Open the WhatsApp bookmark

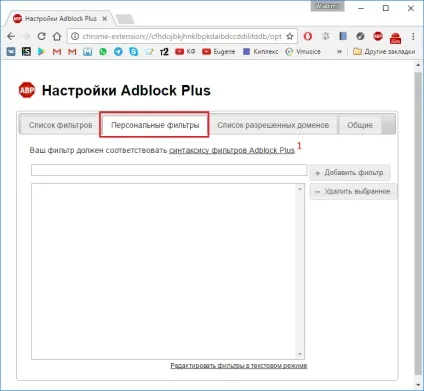point(103,52)
